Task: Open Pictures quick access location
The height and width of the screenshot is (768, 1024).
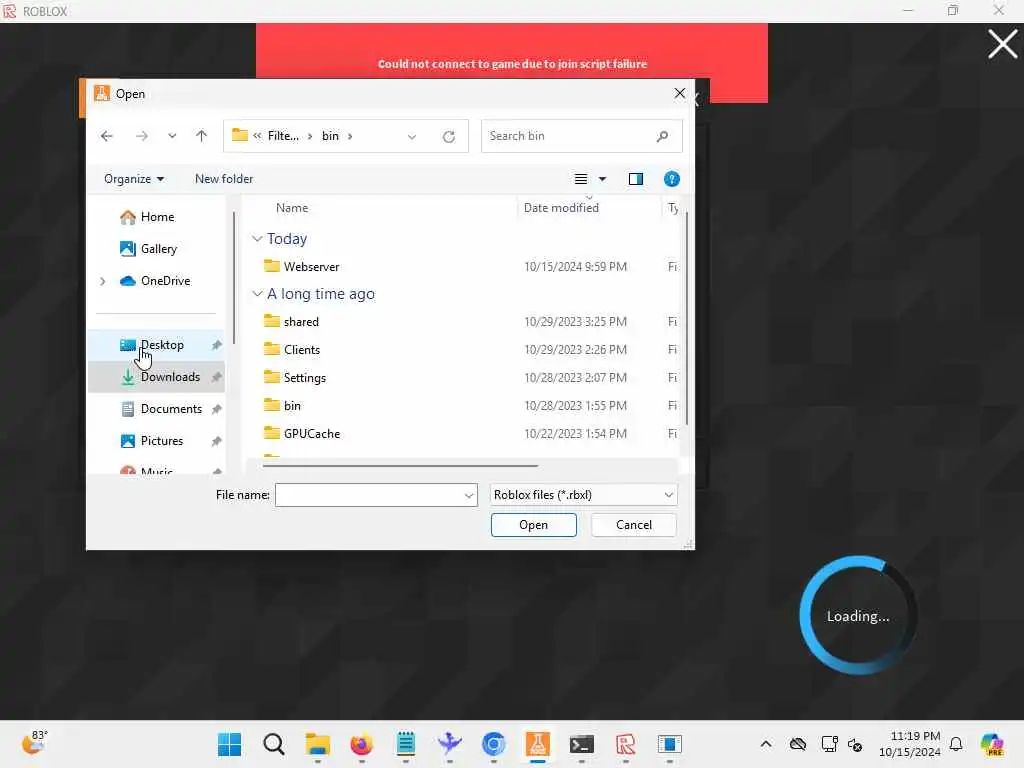Action: point(157,441)
